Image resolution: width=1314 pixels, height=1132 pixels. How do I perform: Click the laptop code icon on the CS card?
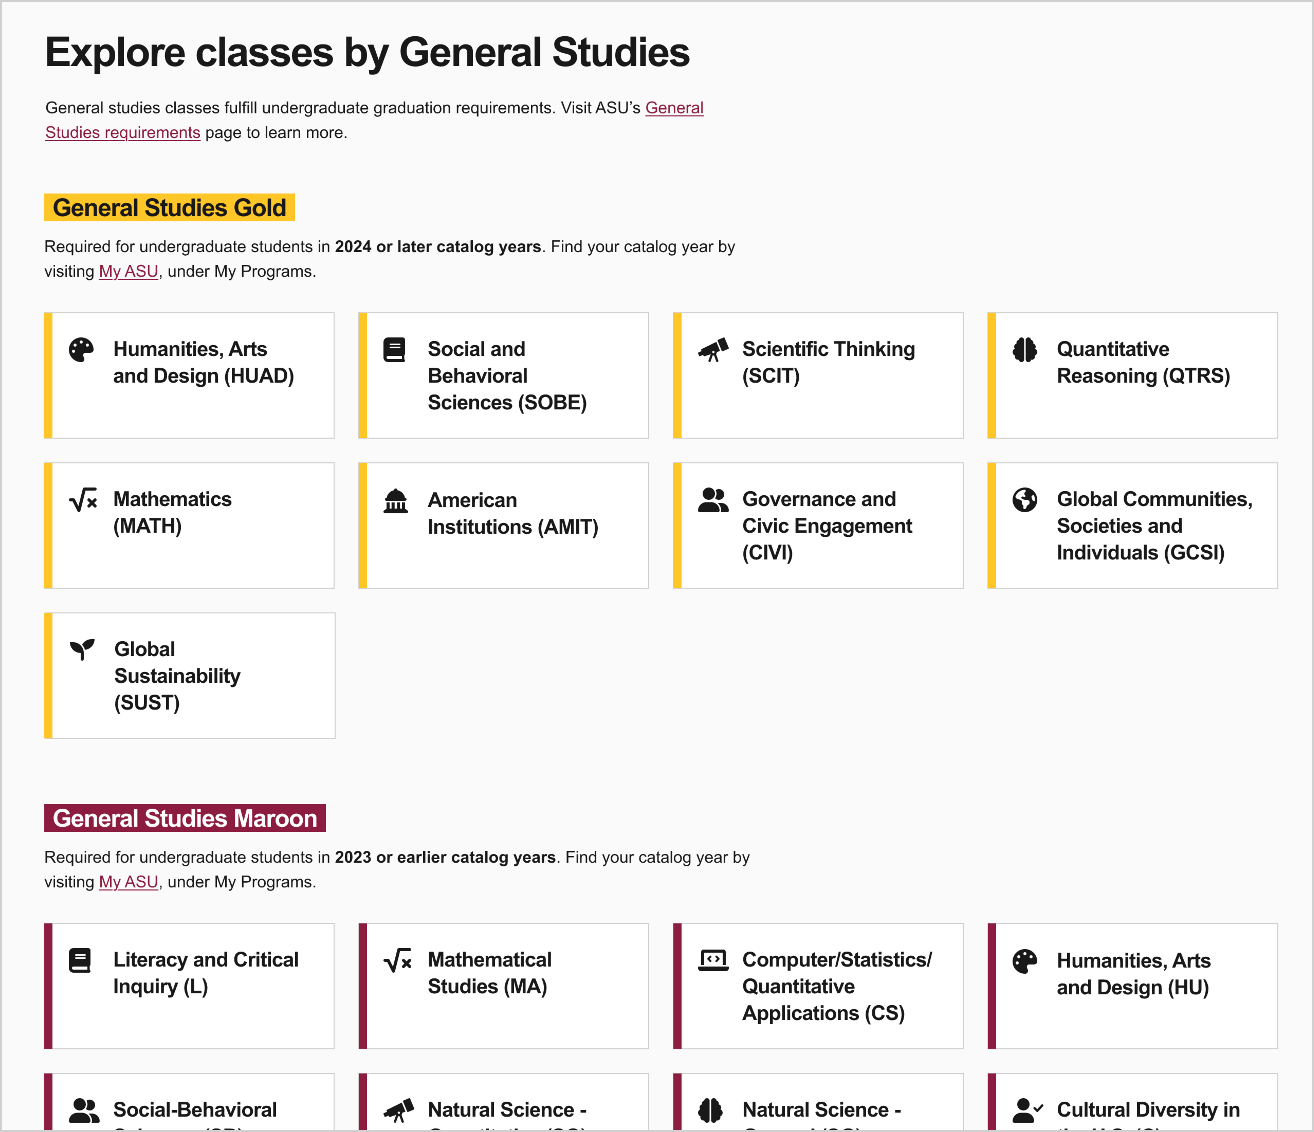712,960
